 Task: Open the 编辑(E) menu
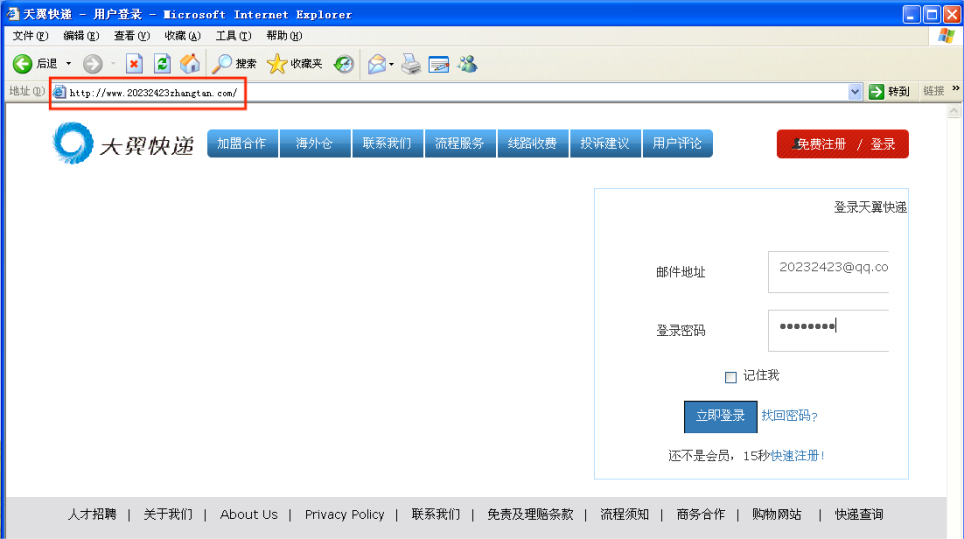pyautogui.click(x=81, y=36)
